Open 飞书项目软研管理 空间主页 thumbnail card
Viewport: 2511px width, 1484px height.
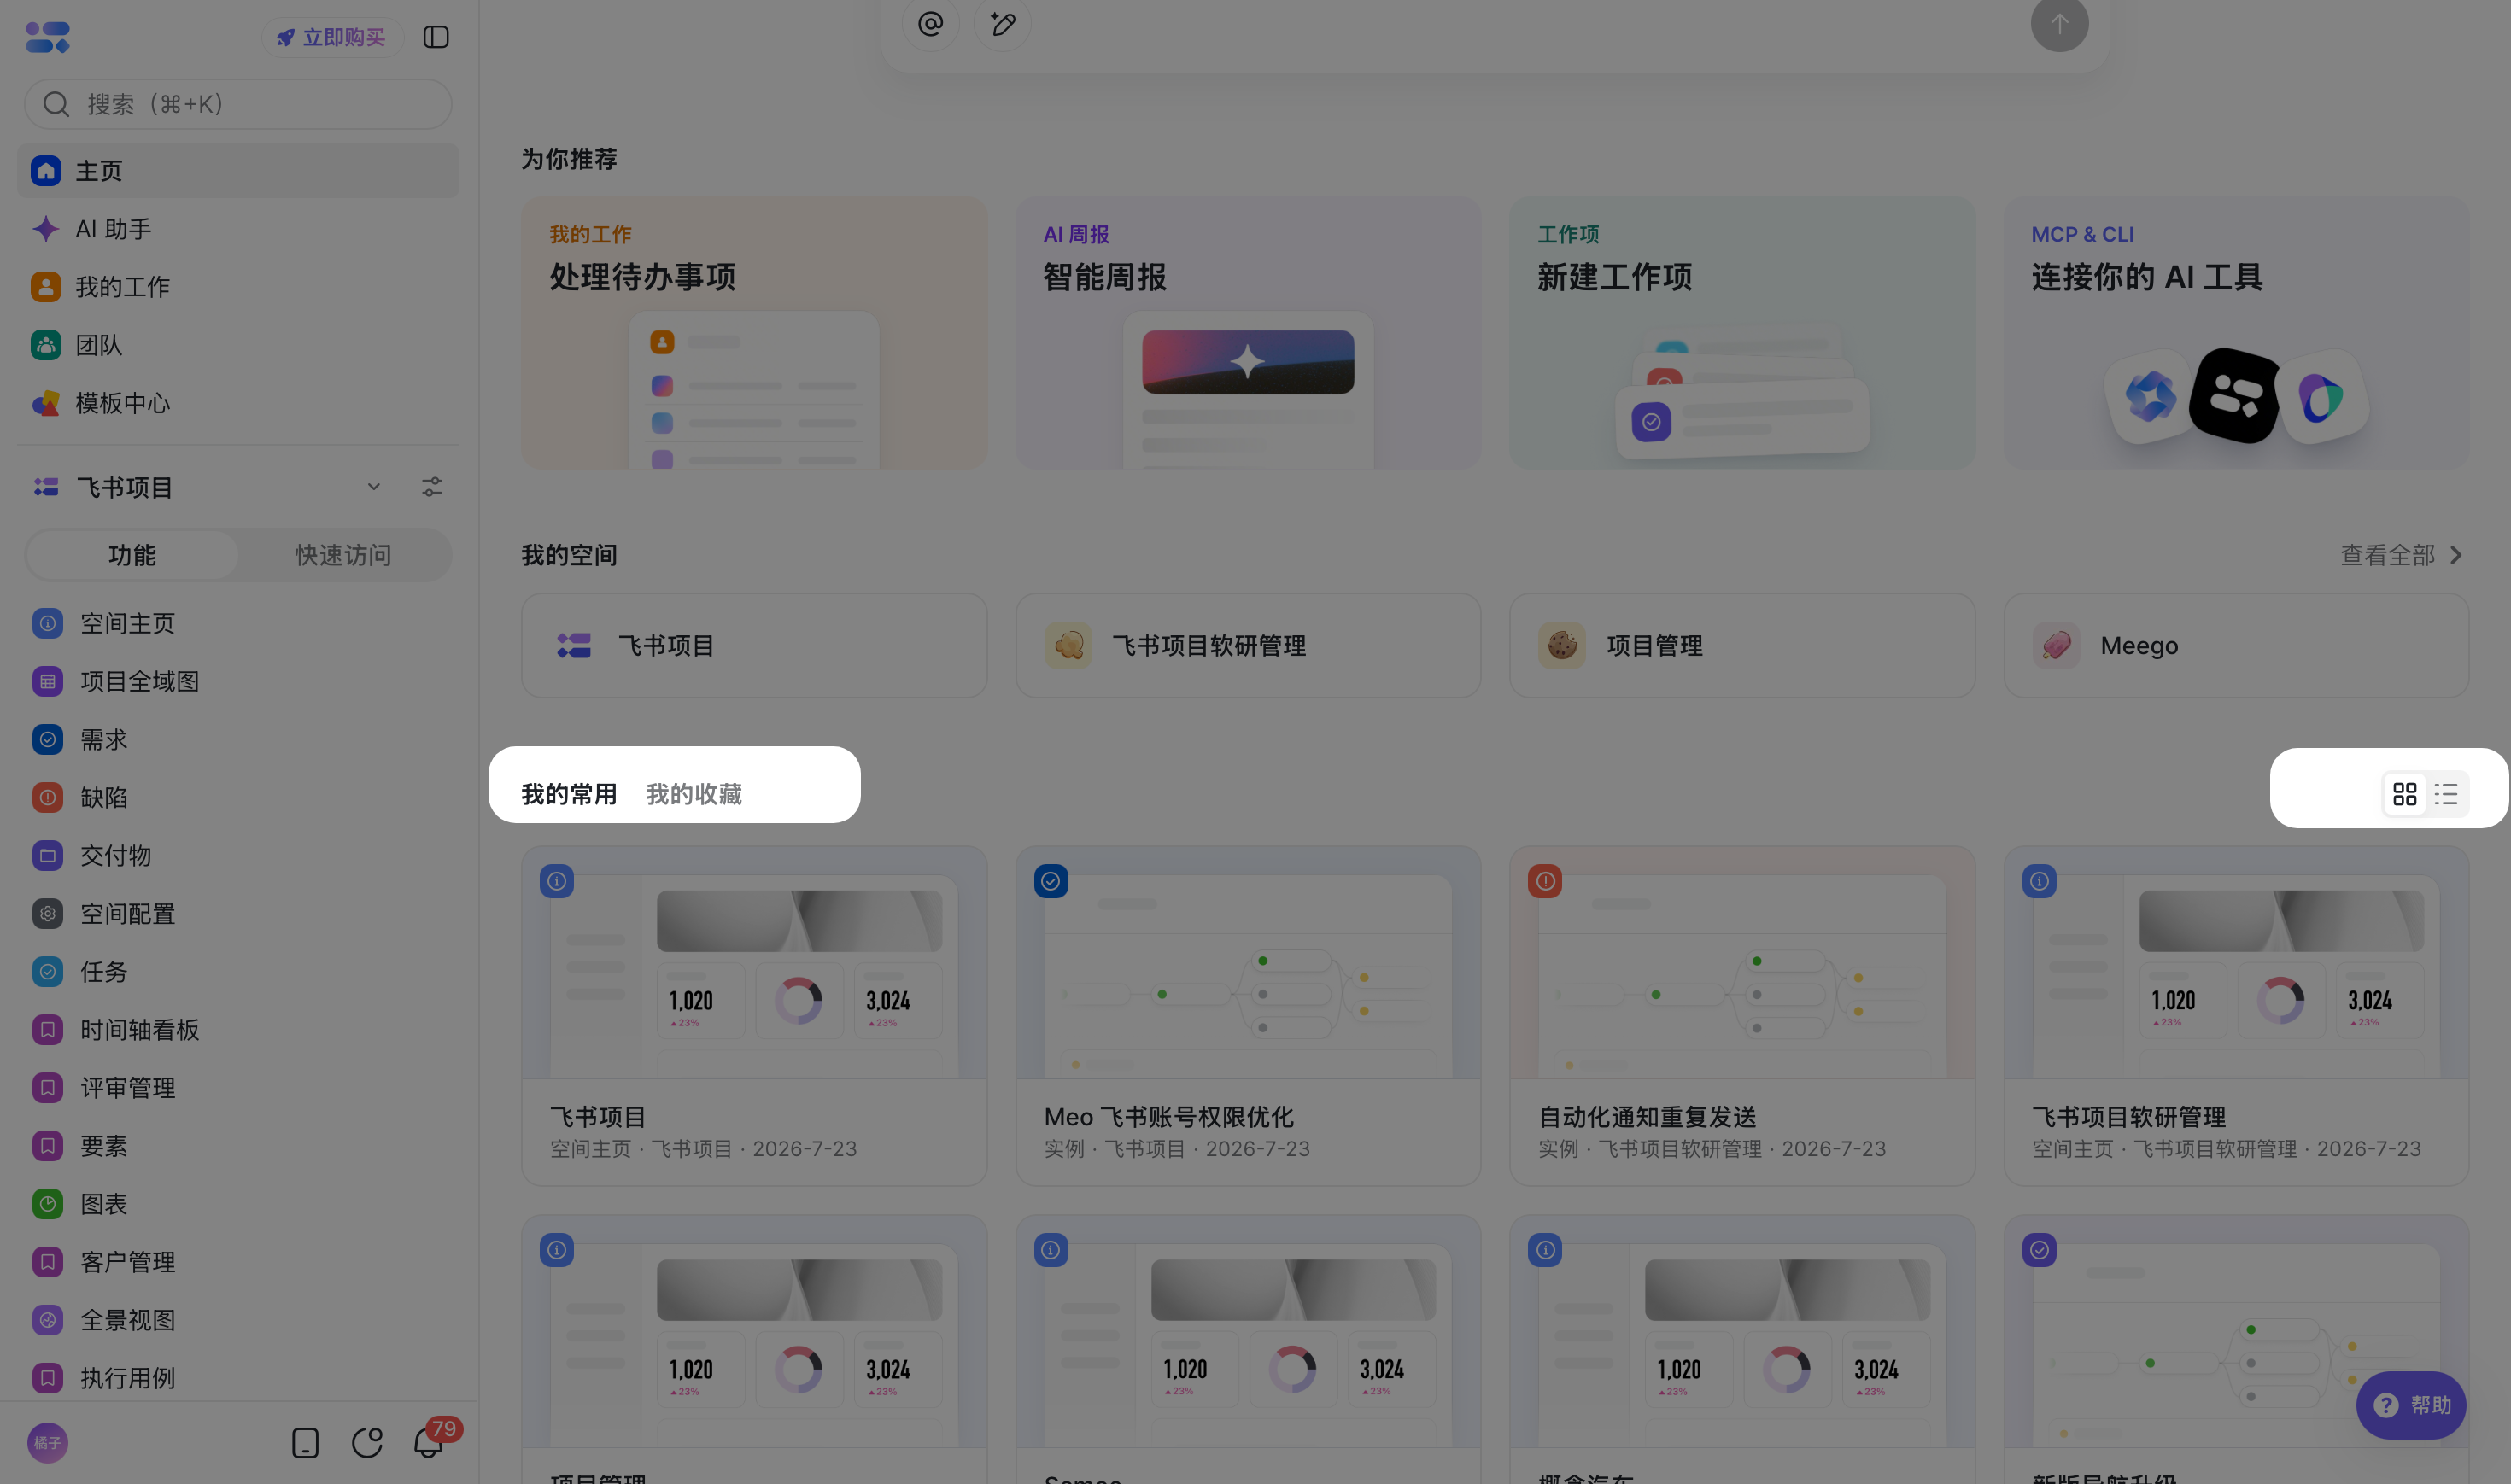pyautogui.click(x=2236, y=1016)
